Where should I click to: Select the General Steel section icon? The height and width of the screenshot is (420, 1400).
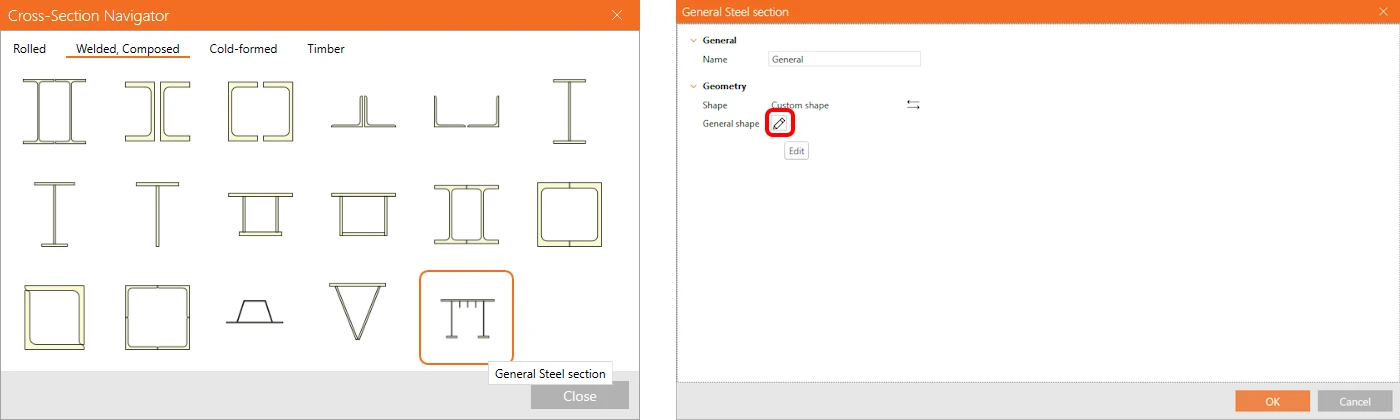click(x=466, y=317)
